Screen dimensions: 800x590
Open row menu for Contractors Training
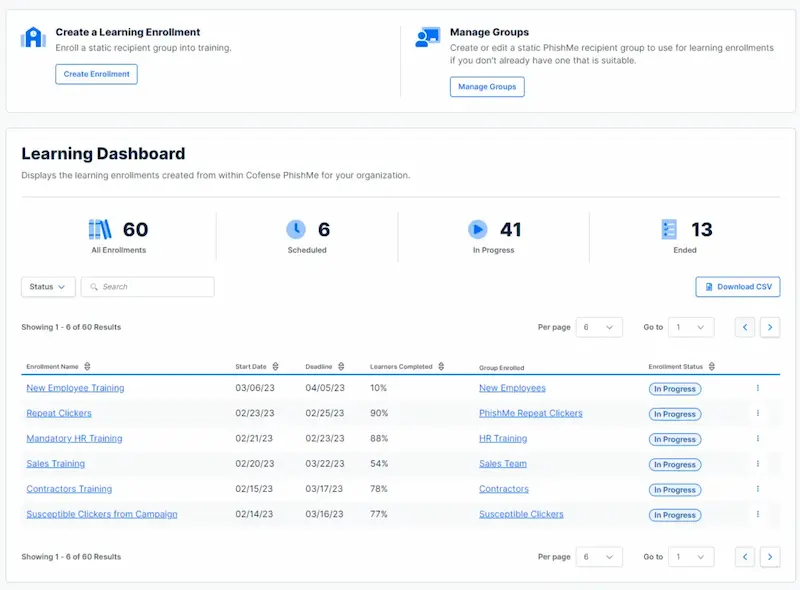(x=758, y=488)
